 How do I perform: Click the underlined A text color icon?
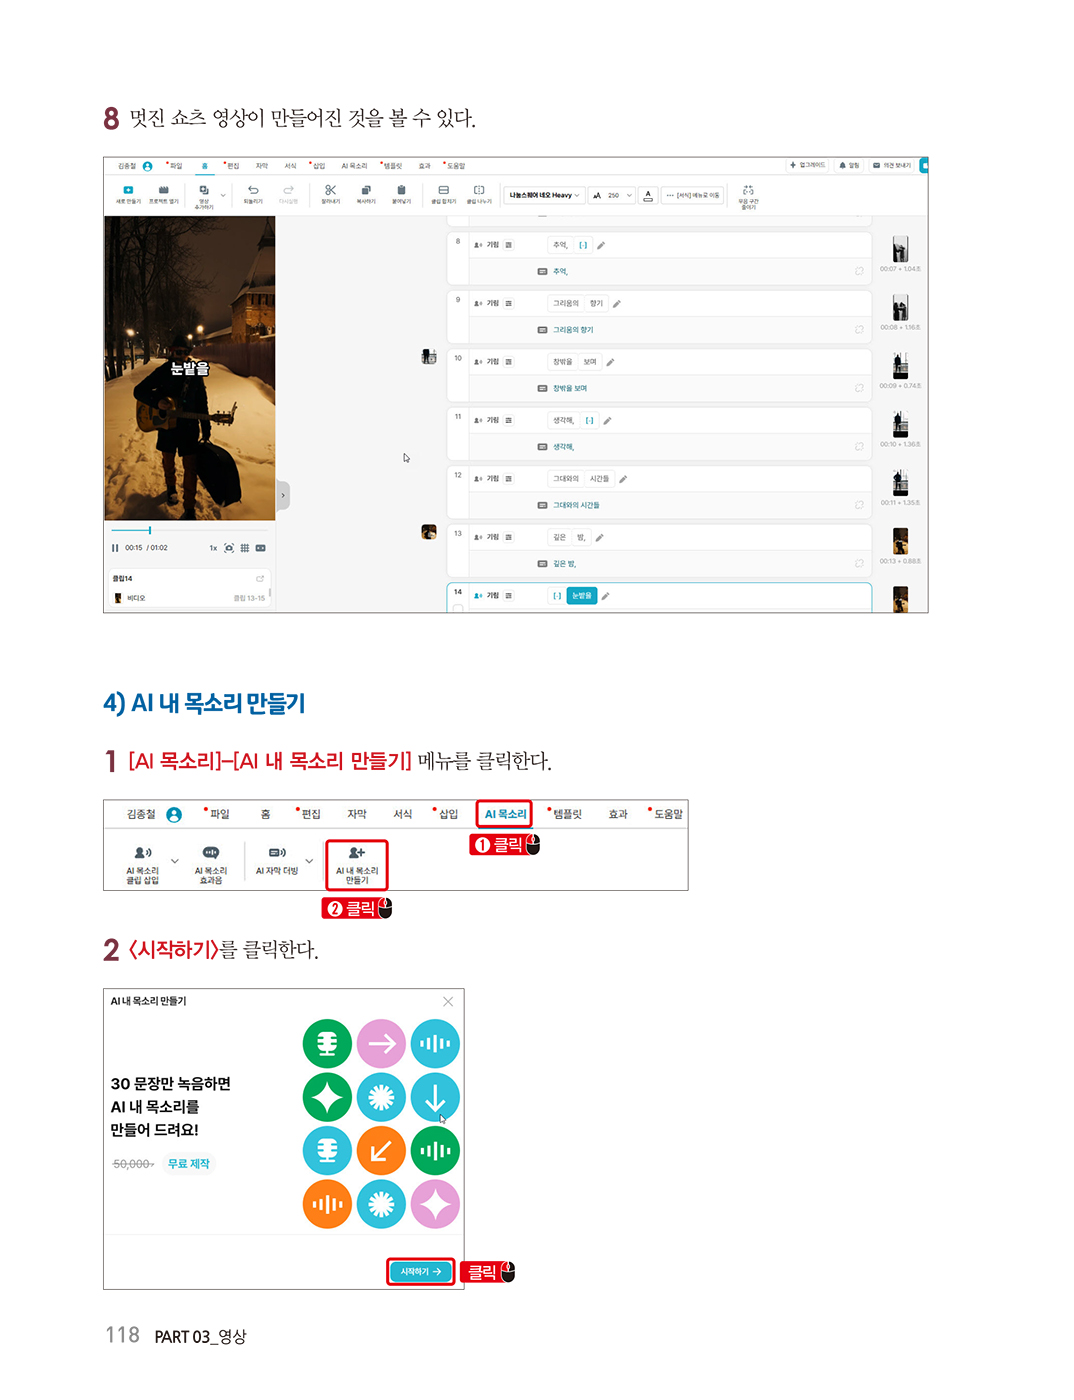[648, 195]
